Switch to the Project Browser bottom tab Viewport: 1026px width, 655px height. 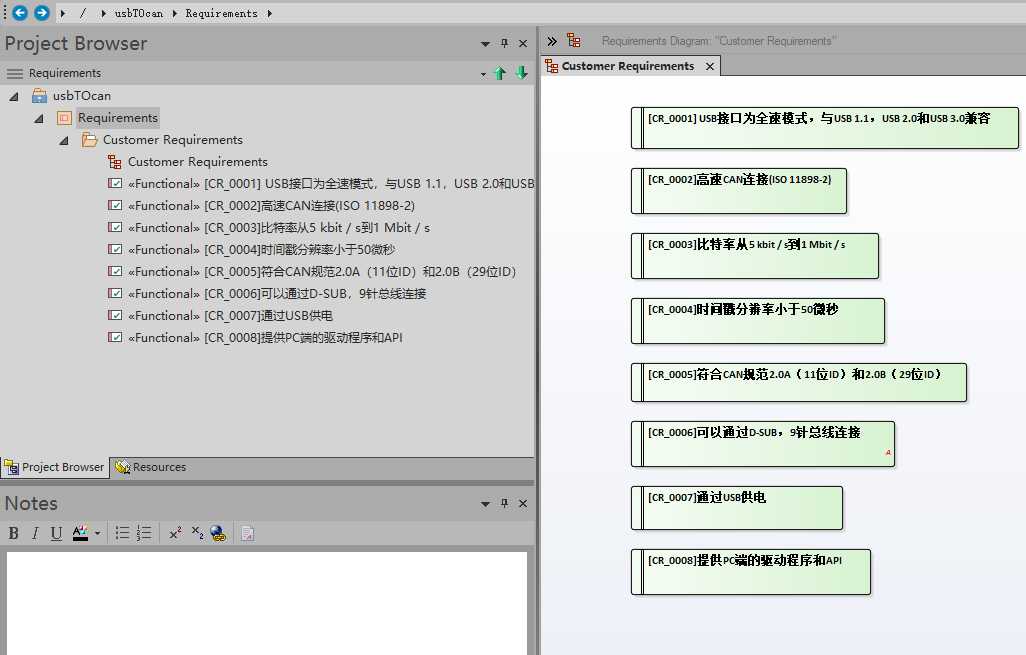54,467
